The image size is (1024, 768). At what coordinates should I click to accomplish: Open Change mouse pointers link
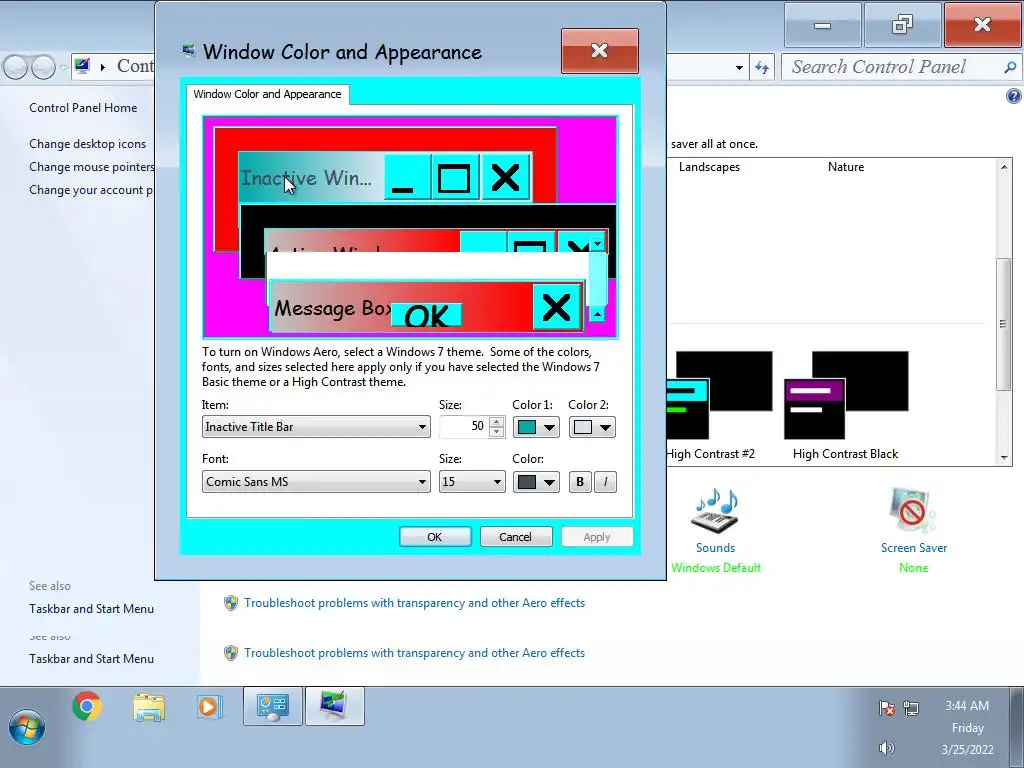point(91,167)
